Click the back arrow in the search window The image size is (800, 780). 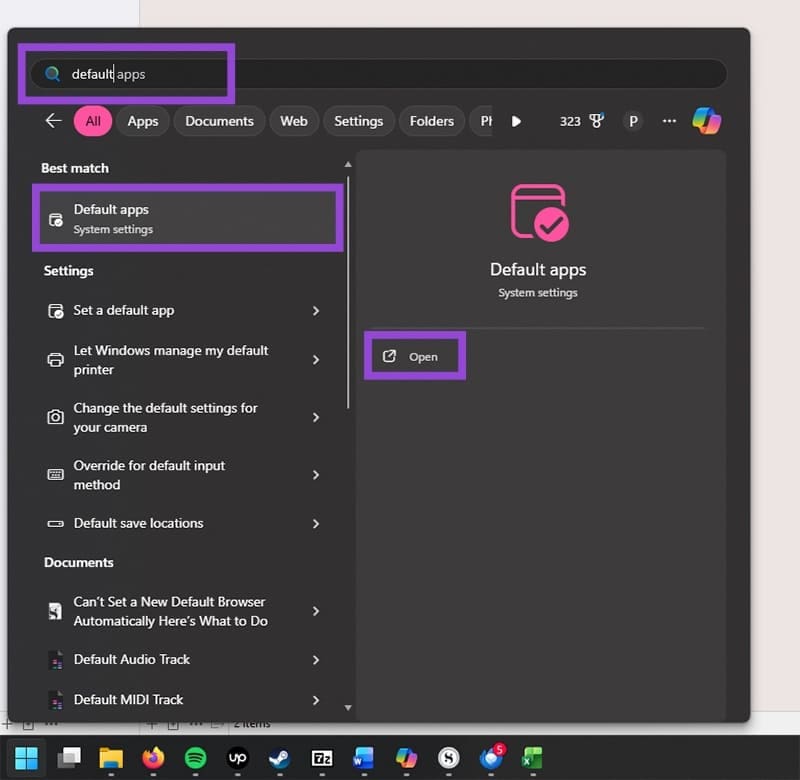click(x=53, y=120)
